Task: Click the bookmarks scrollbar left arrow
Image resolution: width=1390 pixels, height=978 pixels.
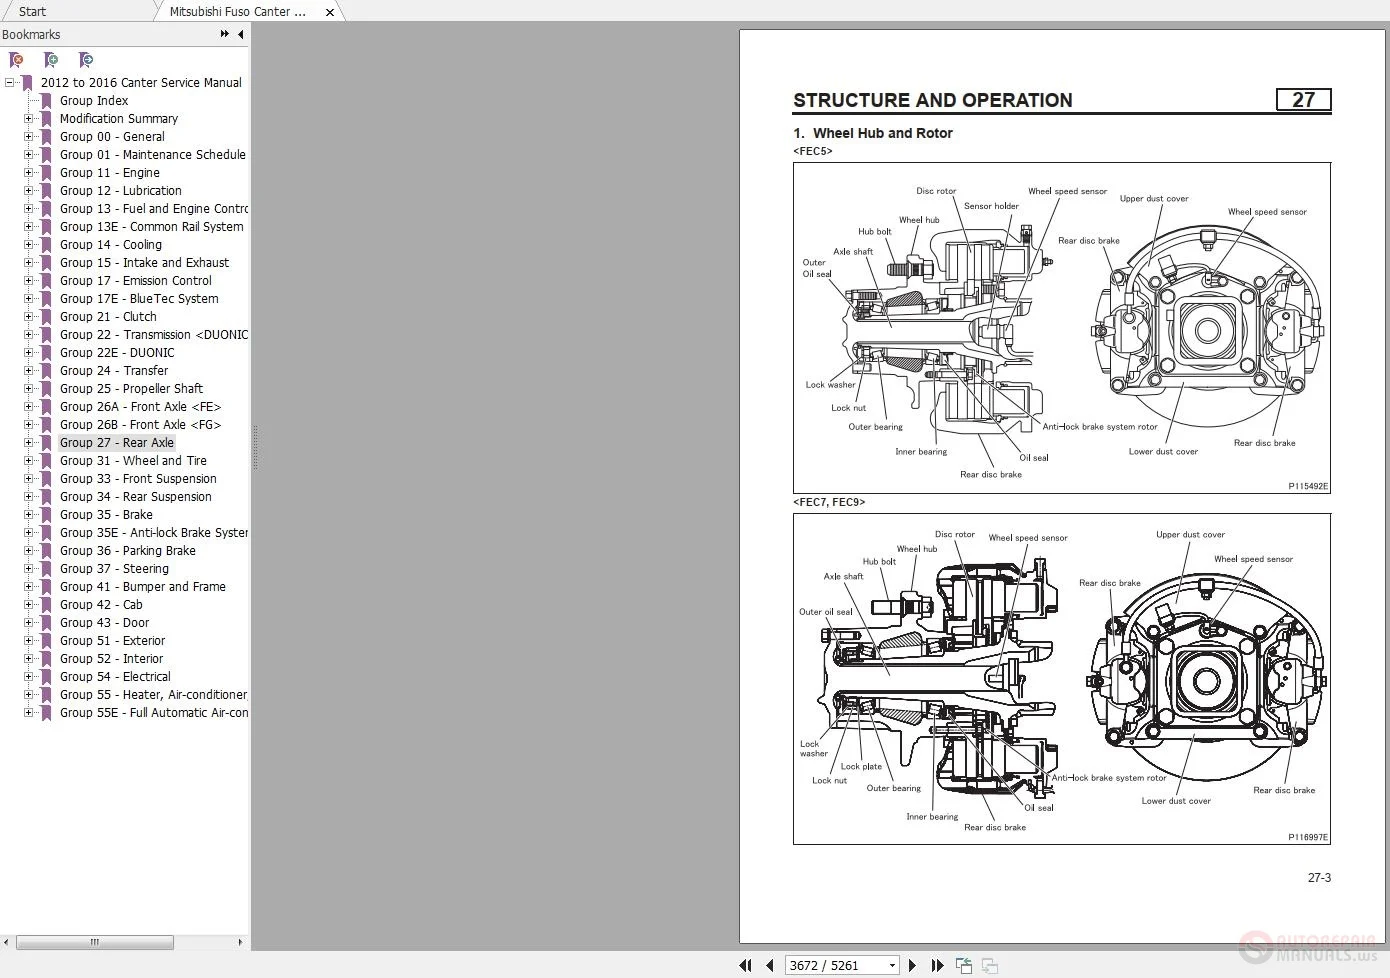Action: tap(7, 942)
